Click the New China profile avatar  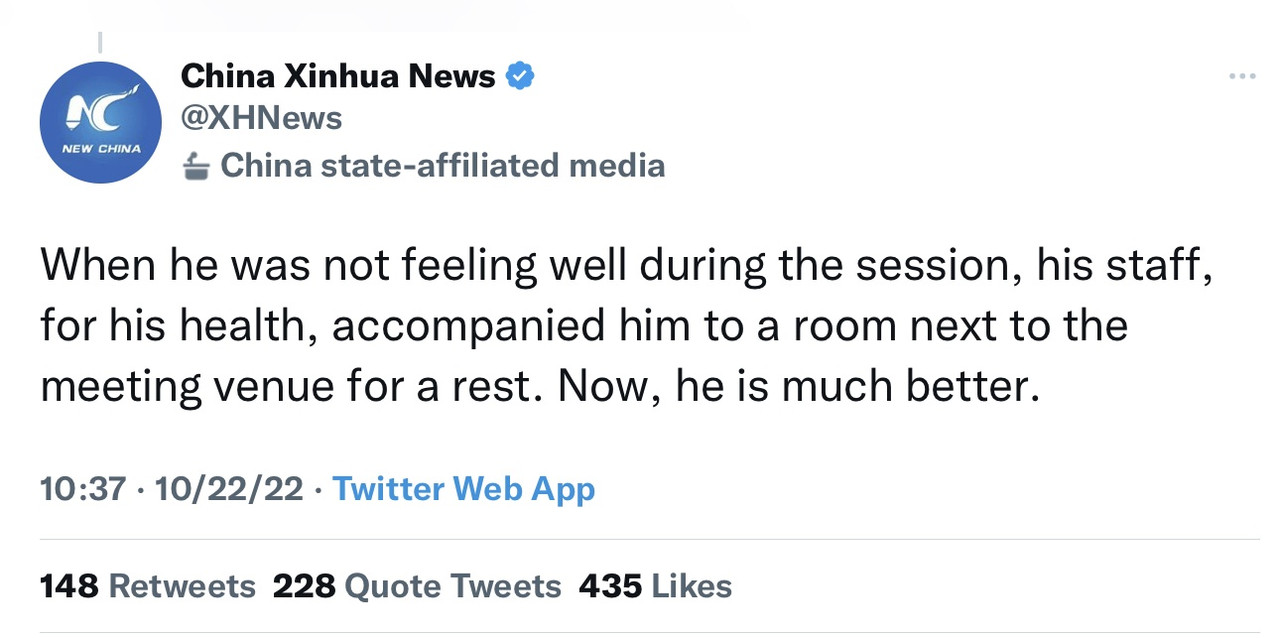pyautogui.click(x=100, y=122)
